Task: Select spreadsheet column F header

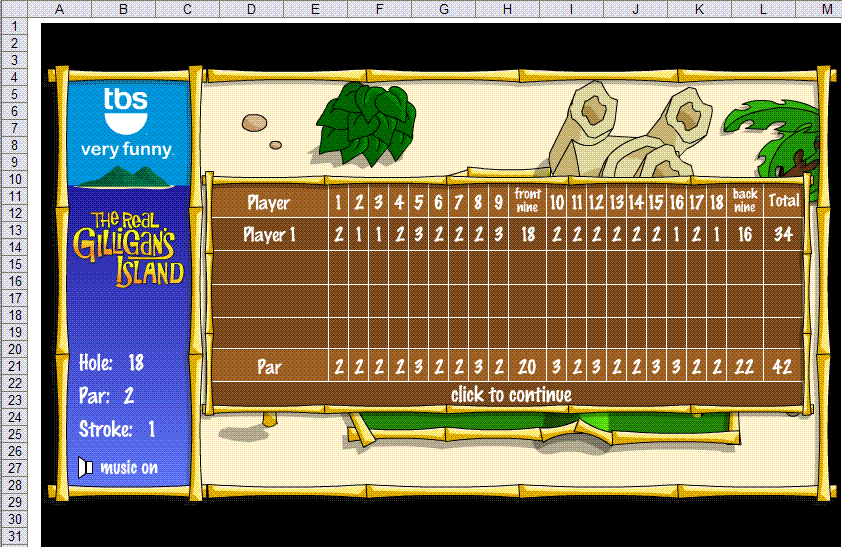Action: point(379,9)
